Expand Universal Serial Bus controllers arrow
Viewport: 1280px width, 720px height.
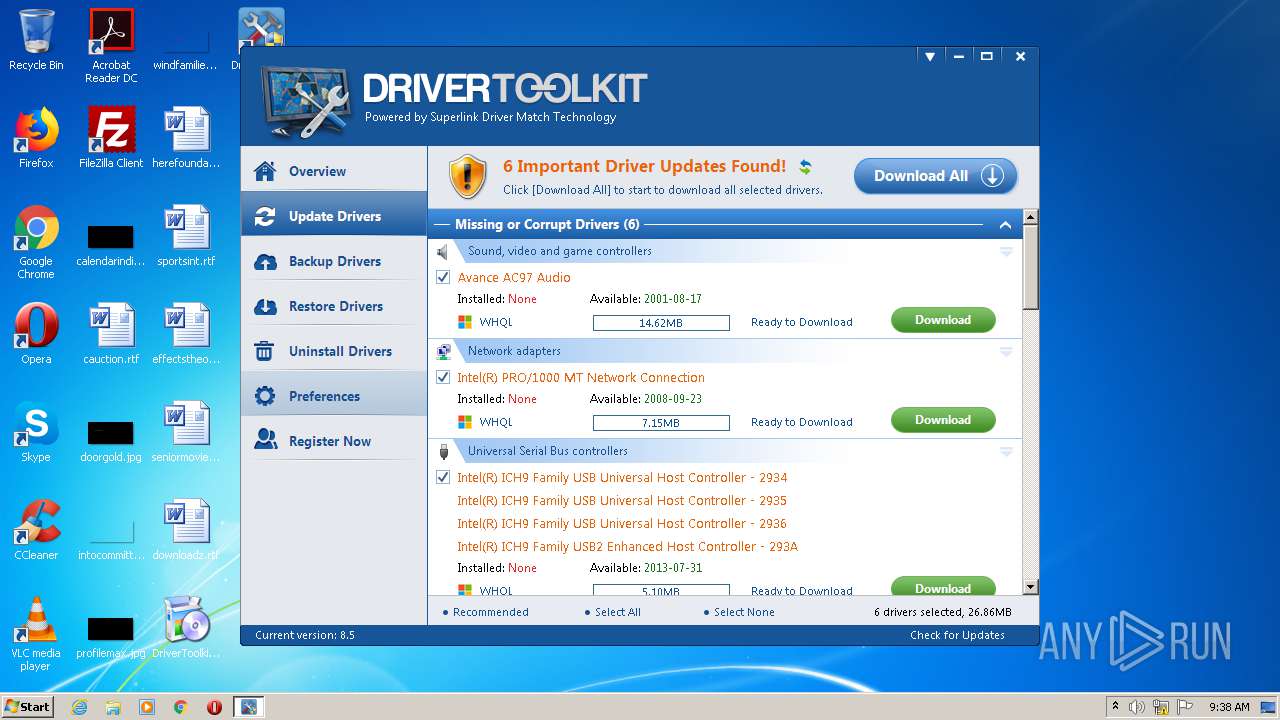click(1006, 452)
